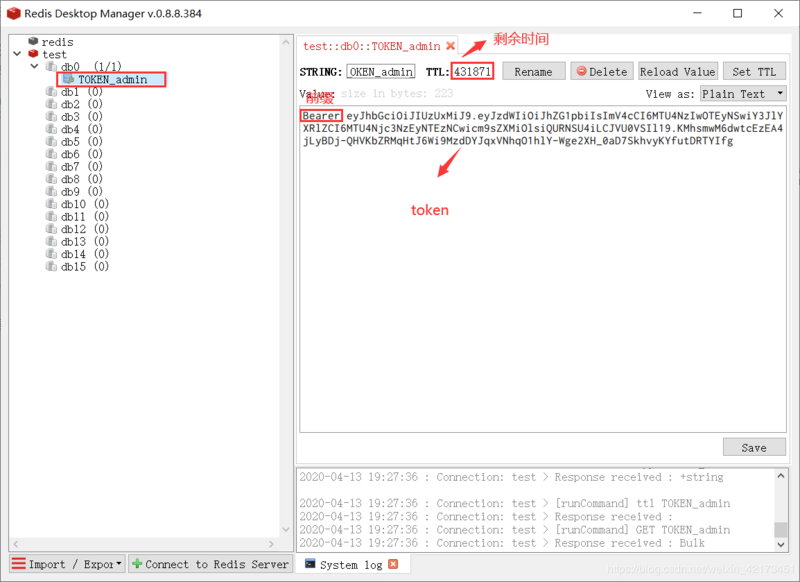This screenshot has height=582, width=800.
Task: Click the database icon beside db1
Action: click(x=53, y=91)
